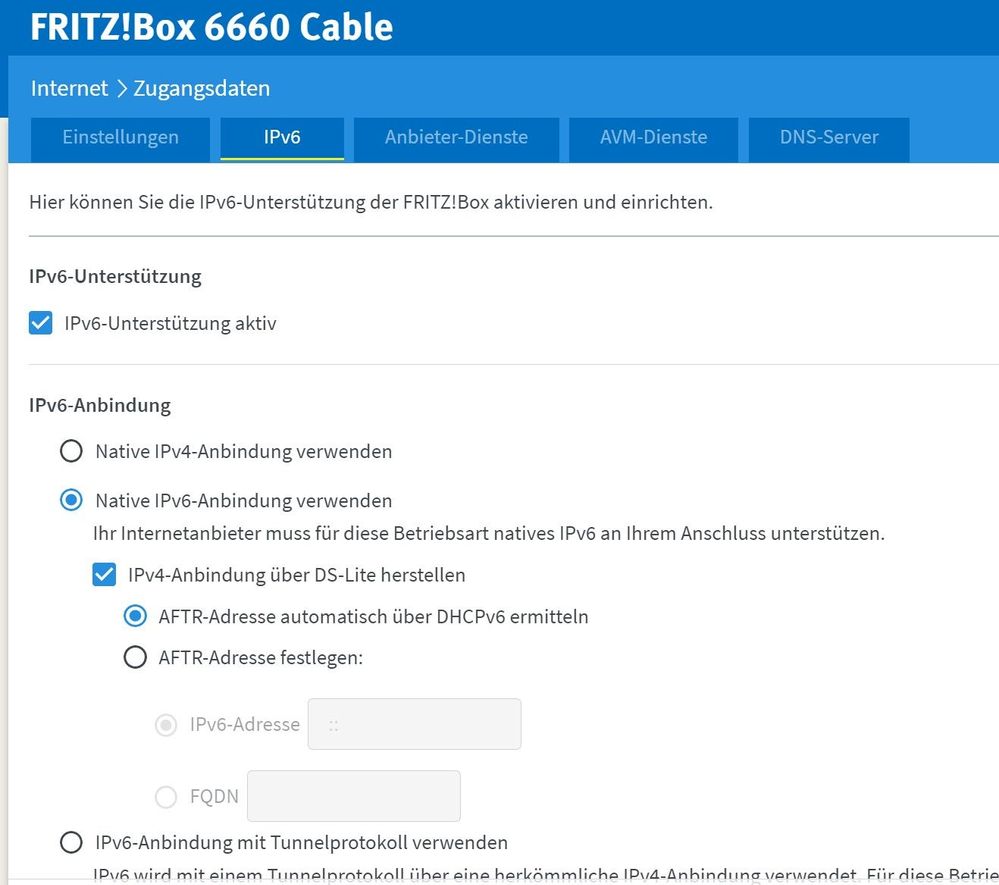Click the Zugangsdaten breadcrumb link
The height and width of the screenshot is (885, 999).
tap(200, 88)
